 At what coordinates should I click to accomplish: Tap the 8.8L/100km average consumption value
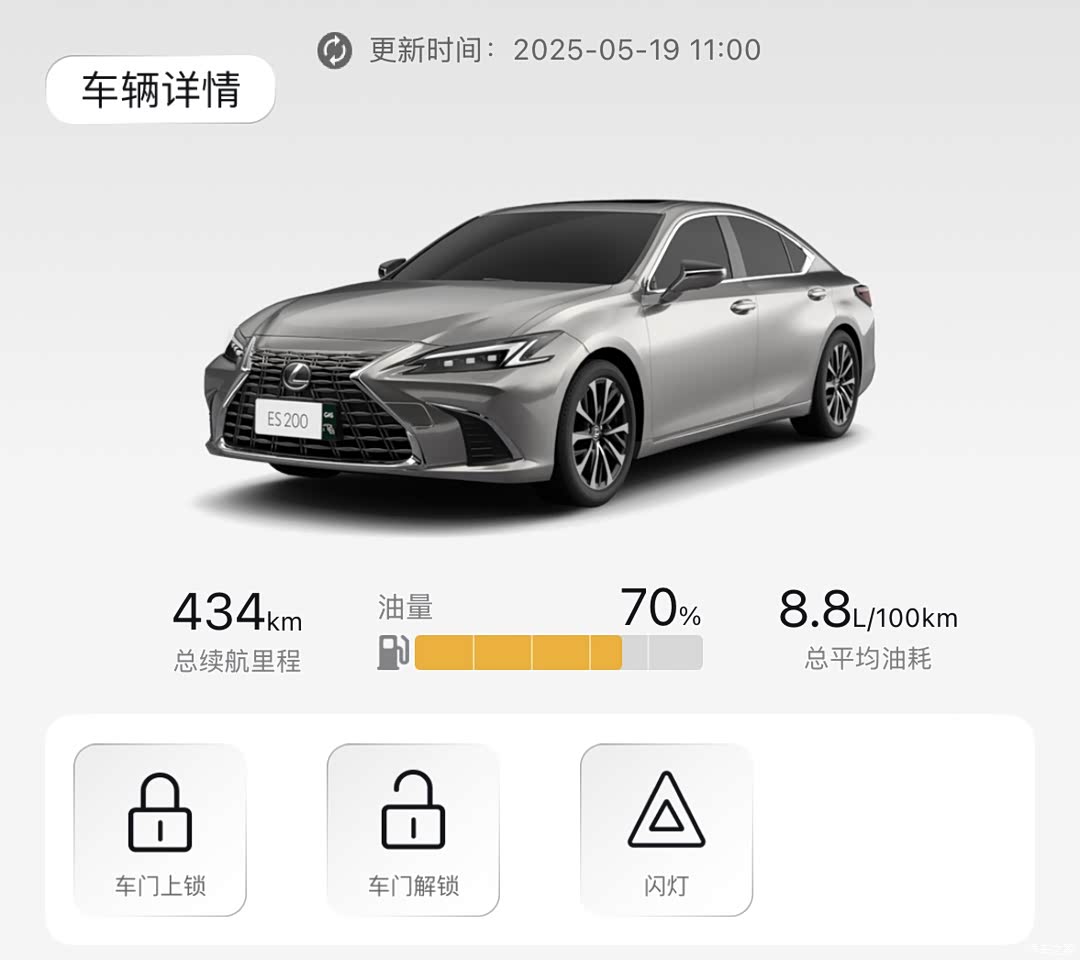pyautogui.click(x=868, y=610)
